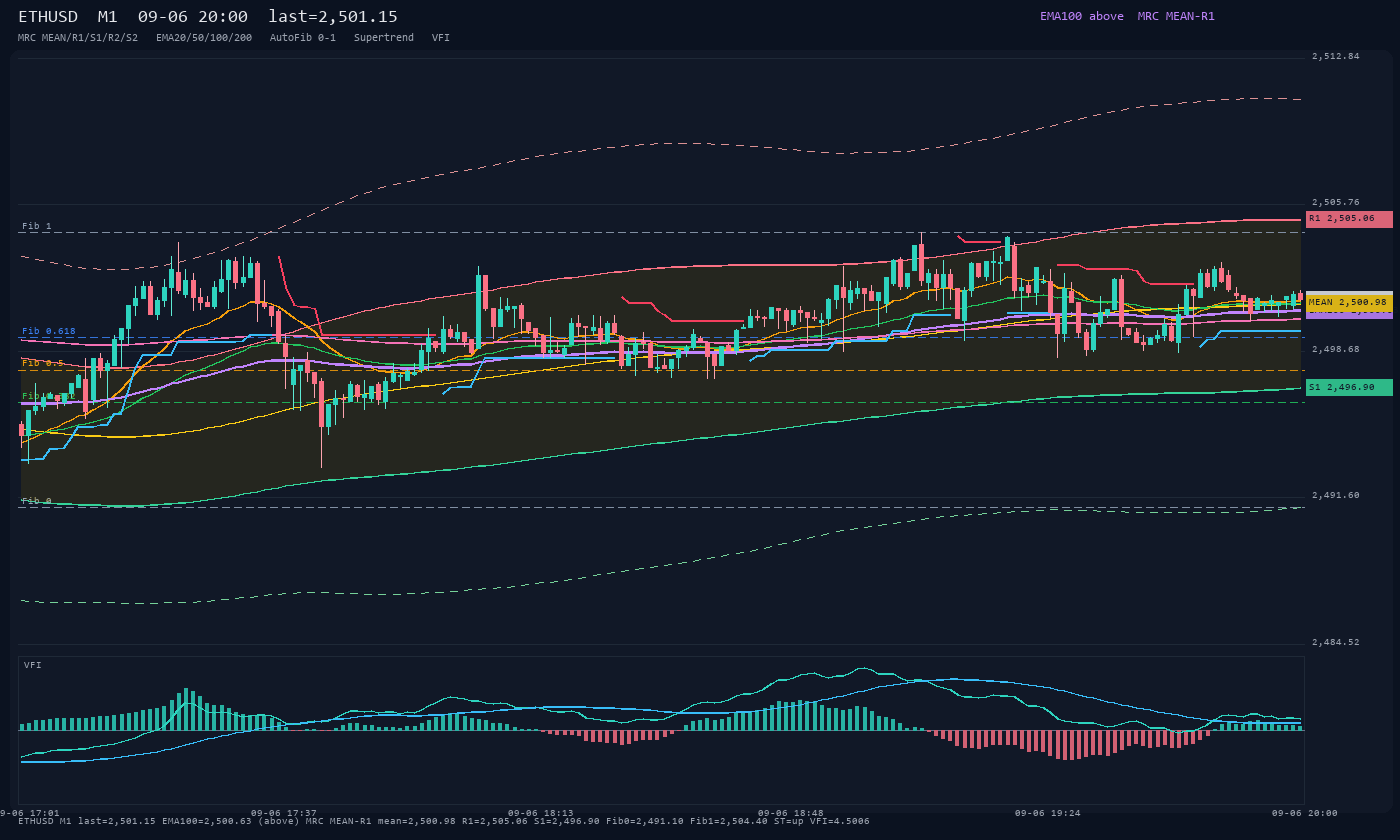
Task: Click the '09-06 17:37' time axis label
Action: pyautogui.click(x=284, y=813)
